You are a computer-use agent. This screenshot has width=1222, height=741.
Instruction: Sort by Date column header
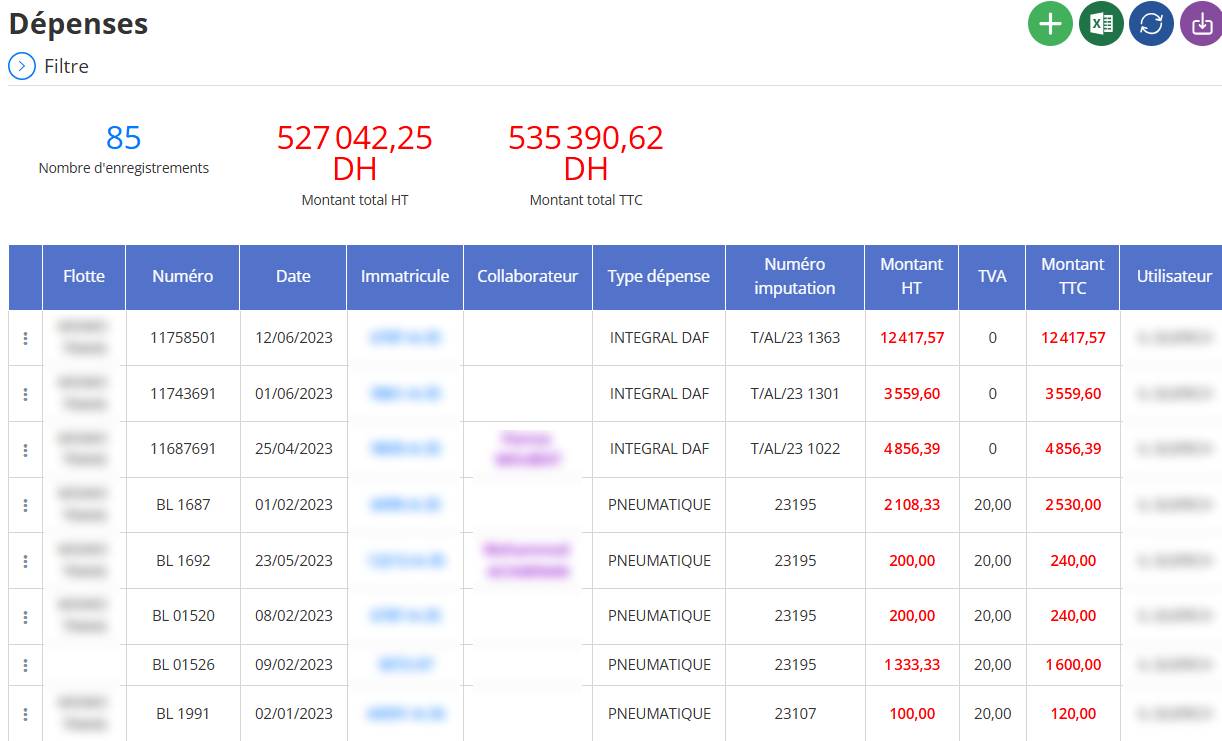pyautogui.click(x=293, y=277)
